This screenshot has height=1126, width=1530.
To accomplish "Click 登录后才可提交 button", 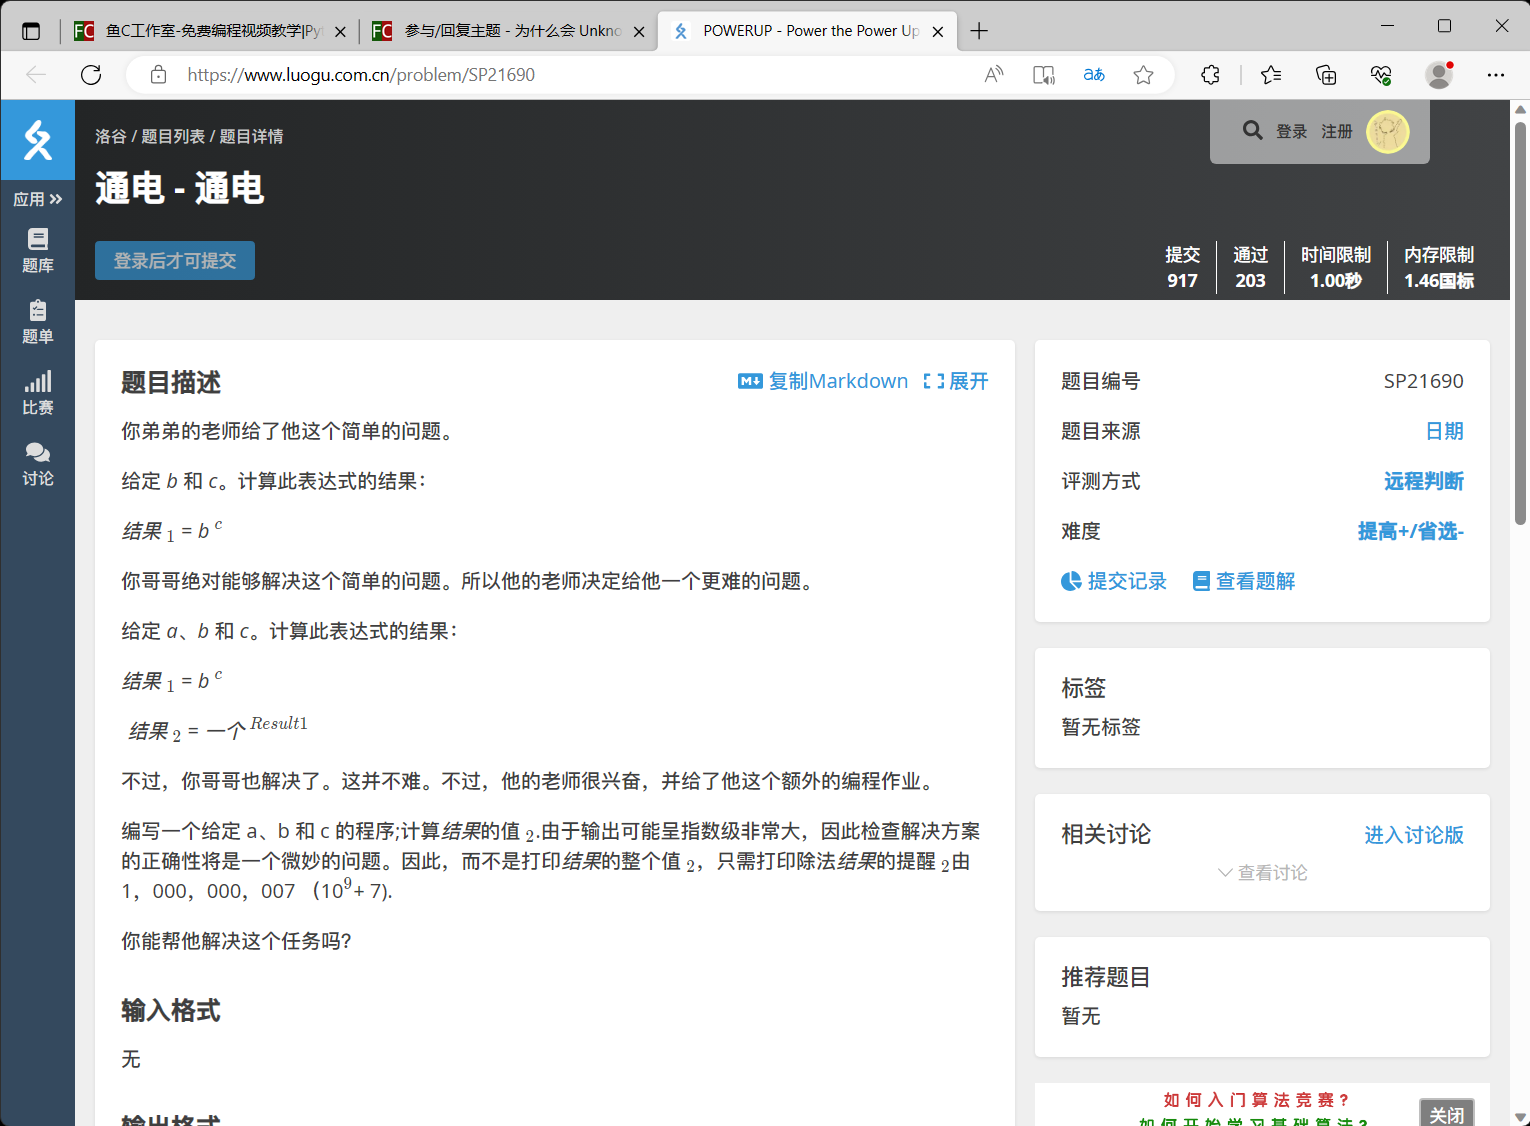I will coord(175,260).
